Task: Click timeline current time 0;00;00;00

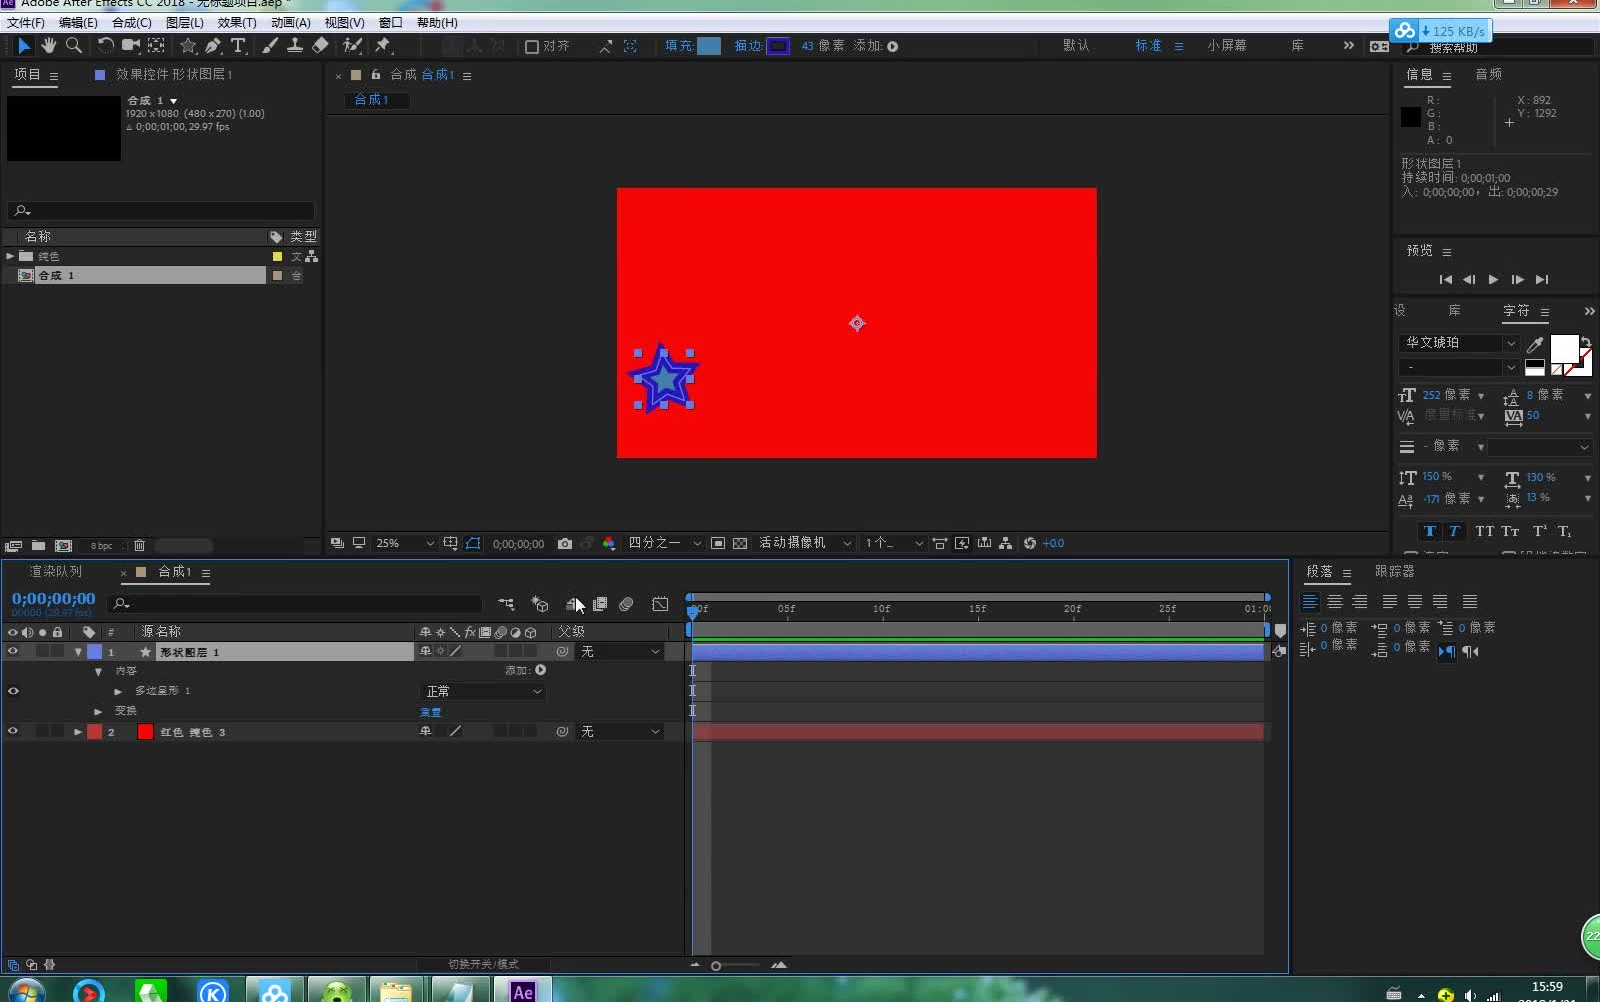Action: 53,599
